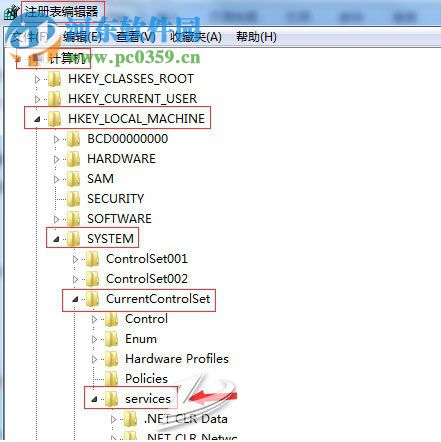The image size is (441, 442).
Task: Click the HKEY_CURRENT_USER folder icon
Action: click(54, 99)
